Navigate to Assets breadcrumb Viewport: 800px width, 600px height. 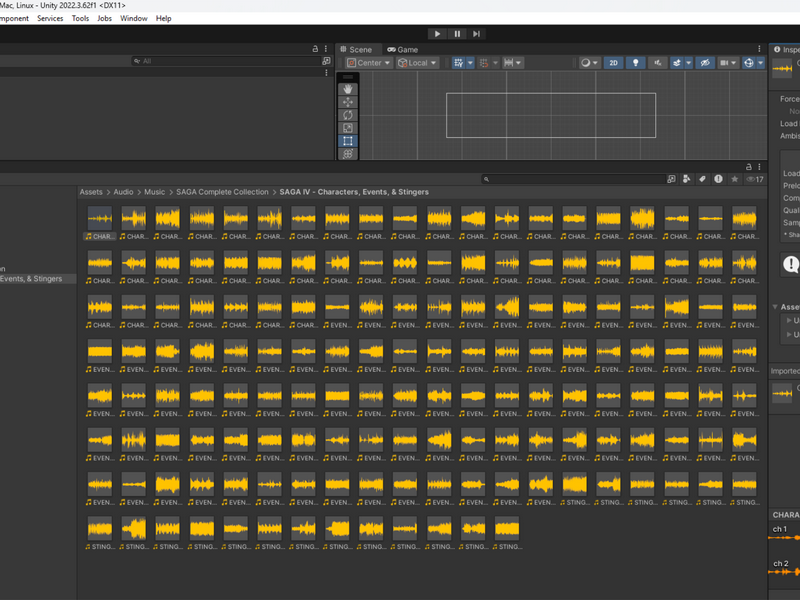[91, 192]
